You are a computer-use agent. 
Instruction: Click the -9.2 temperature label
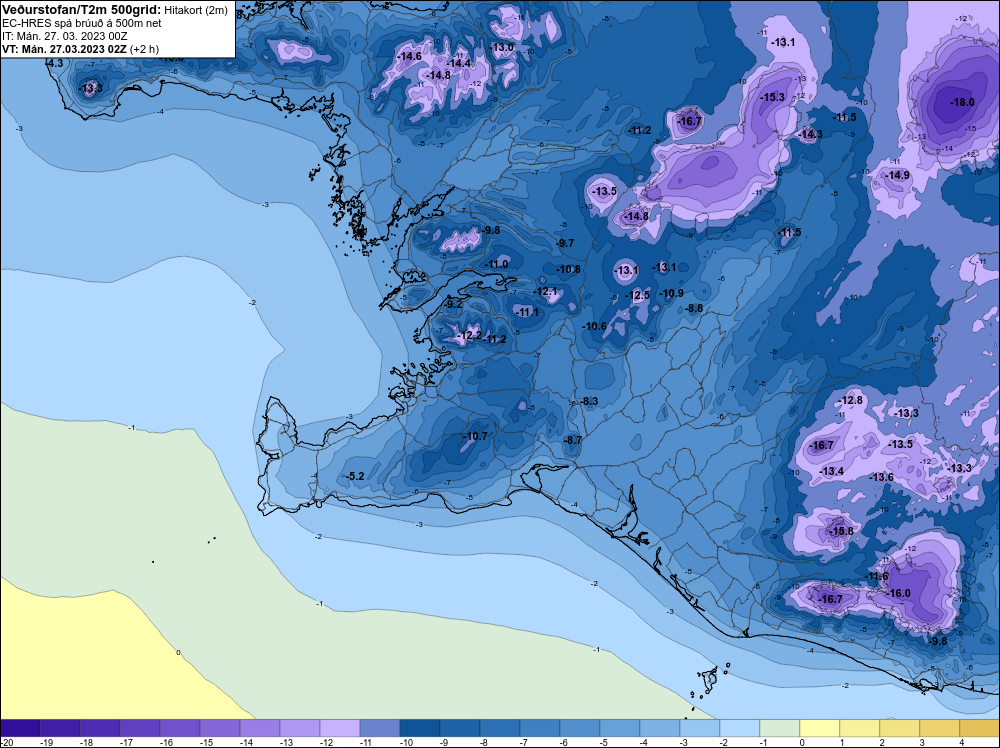(453, 304)
